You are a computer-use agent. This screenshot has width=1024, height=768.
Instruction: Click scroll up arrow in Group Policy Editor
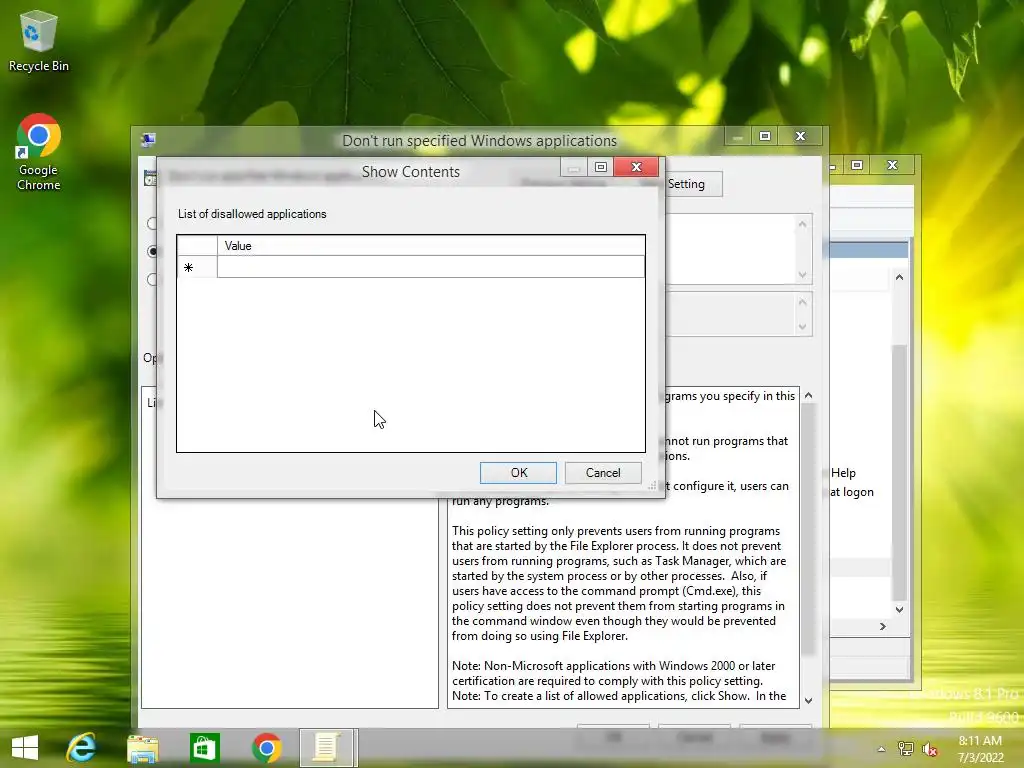click(x=899, y=277)
